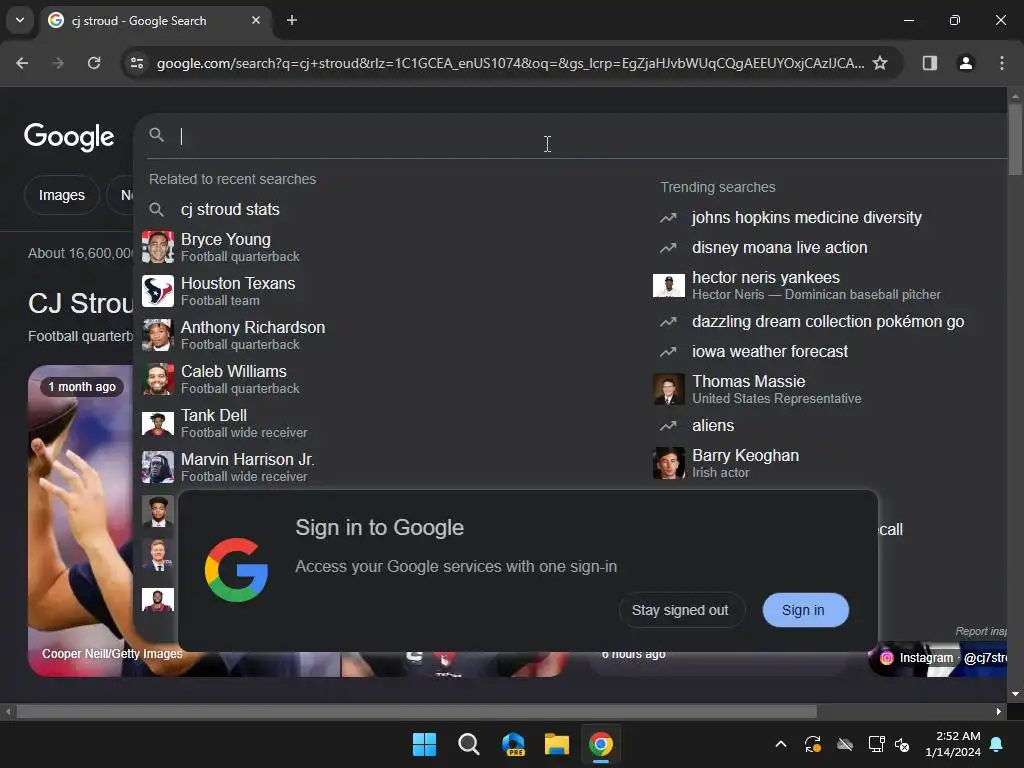Click the magnifier icon in the search box
This screenshot has height=768, width=1024.
click(x=157, y=135)
